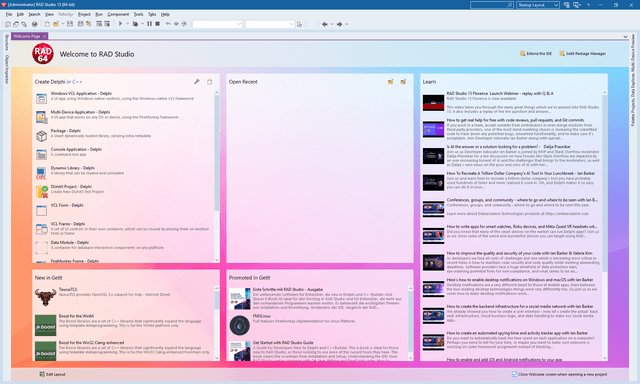The width and height of the screenshot is (640, 384).
Task: Click the first folder icon in Open Recent
Action: (x=391, y=82)
